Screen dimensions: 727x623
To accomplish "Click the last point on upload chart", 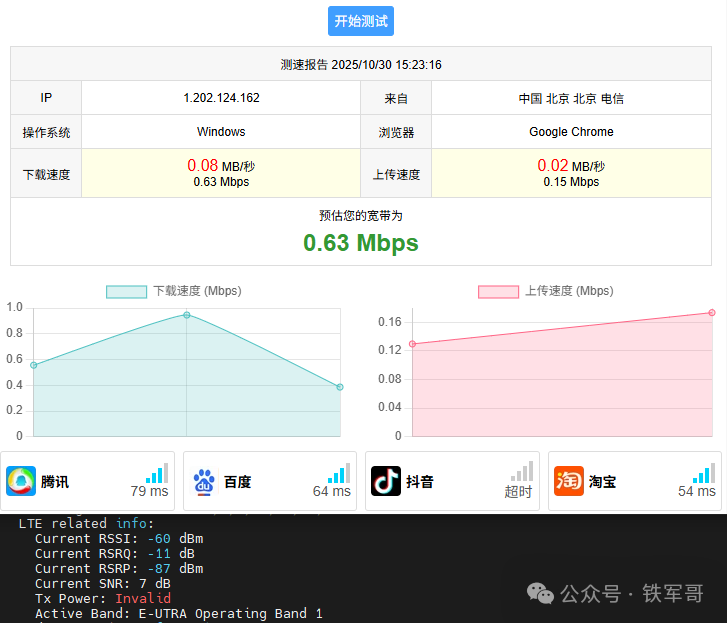I will click(x=712, y=313).
